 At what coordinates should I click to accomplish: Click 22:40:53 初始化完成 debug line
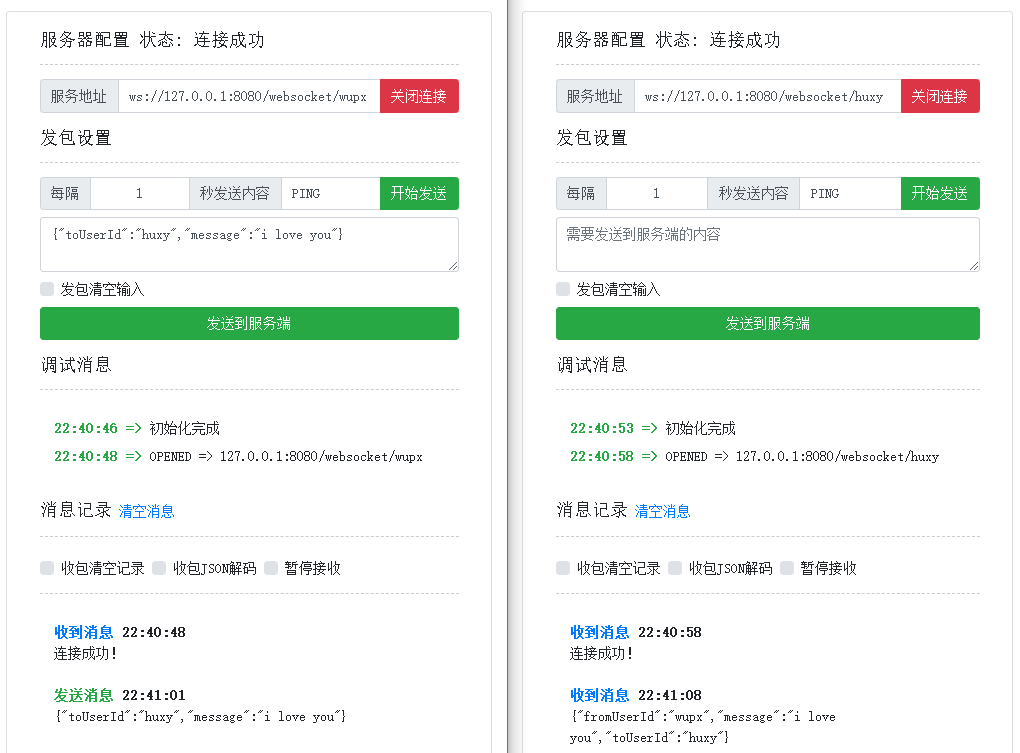652,429
